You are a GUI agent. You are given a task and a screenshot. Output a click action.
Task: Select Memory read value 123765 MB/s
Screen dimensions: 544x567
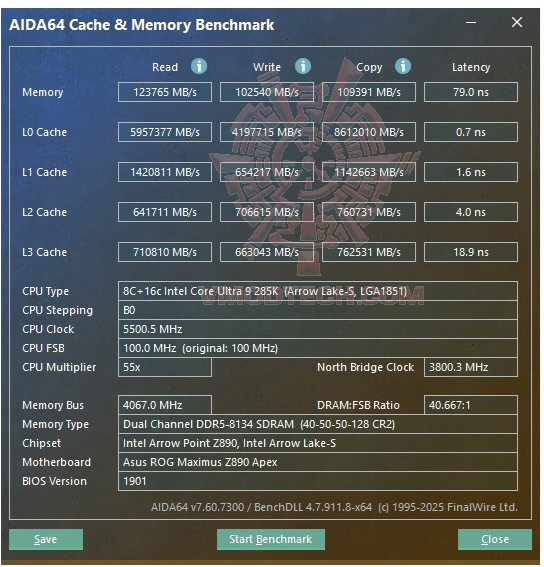click(x=165, y=92)
